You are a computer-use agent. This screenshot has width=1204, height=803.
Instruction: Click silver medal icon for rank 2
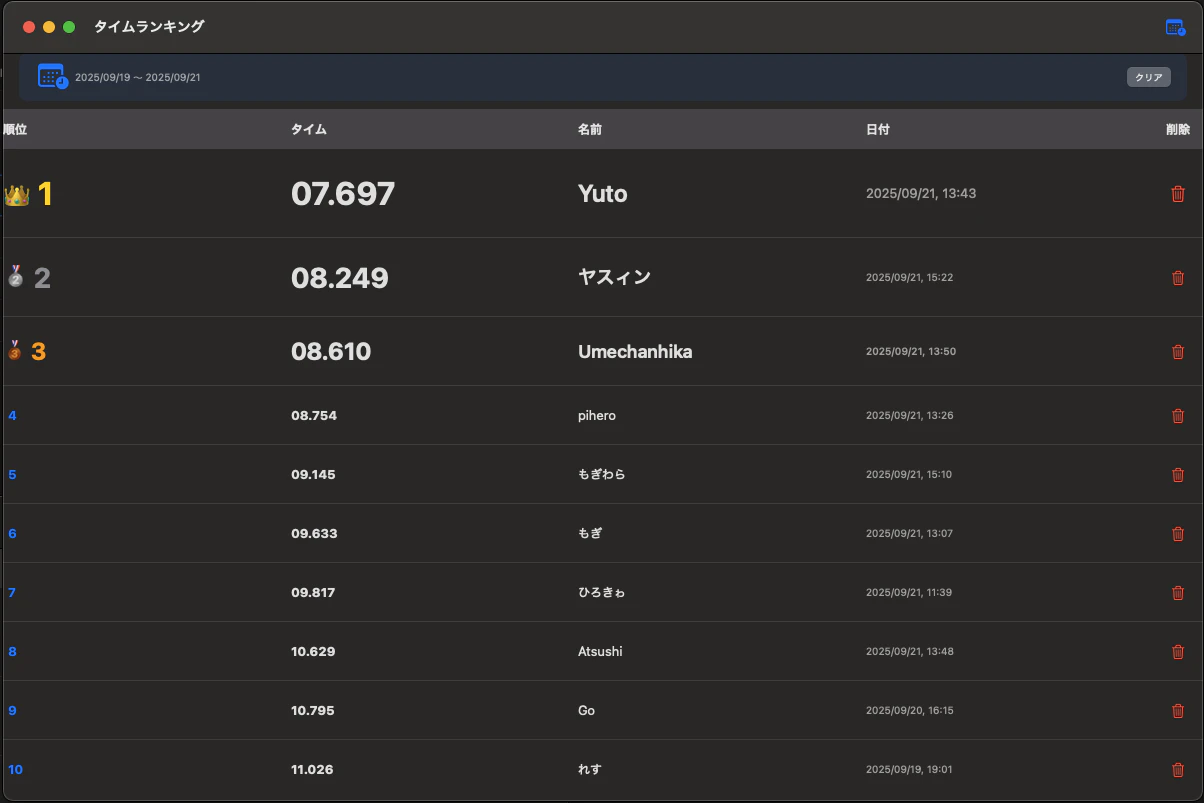pyautogui.click(x=15, y=277)
